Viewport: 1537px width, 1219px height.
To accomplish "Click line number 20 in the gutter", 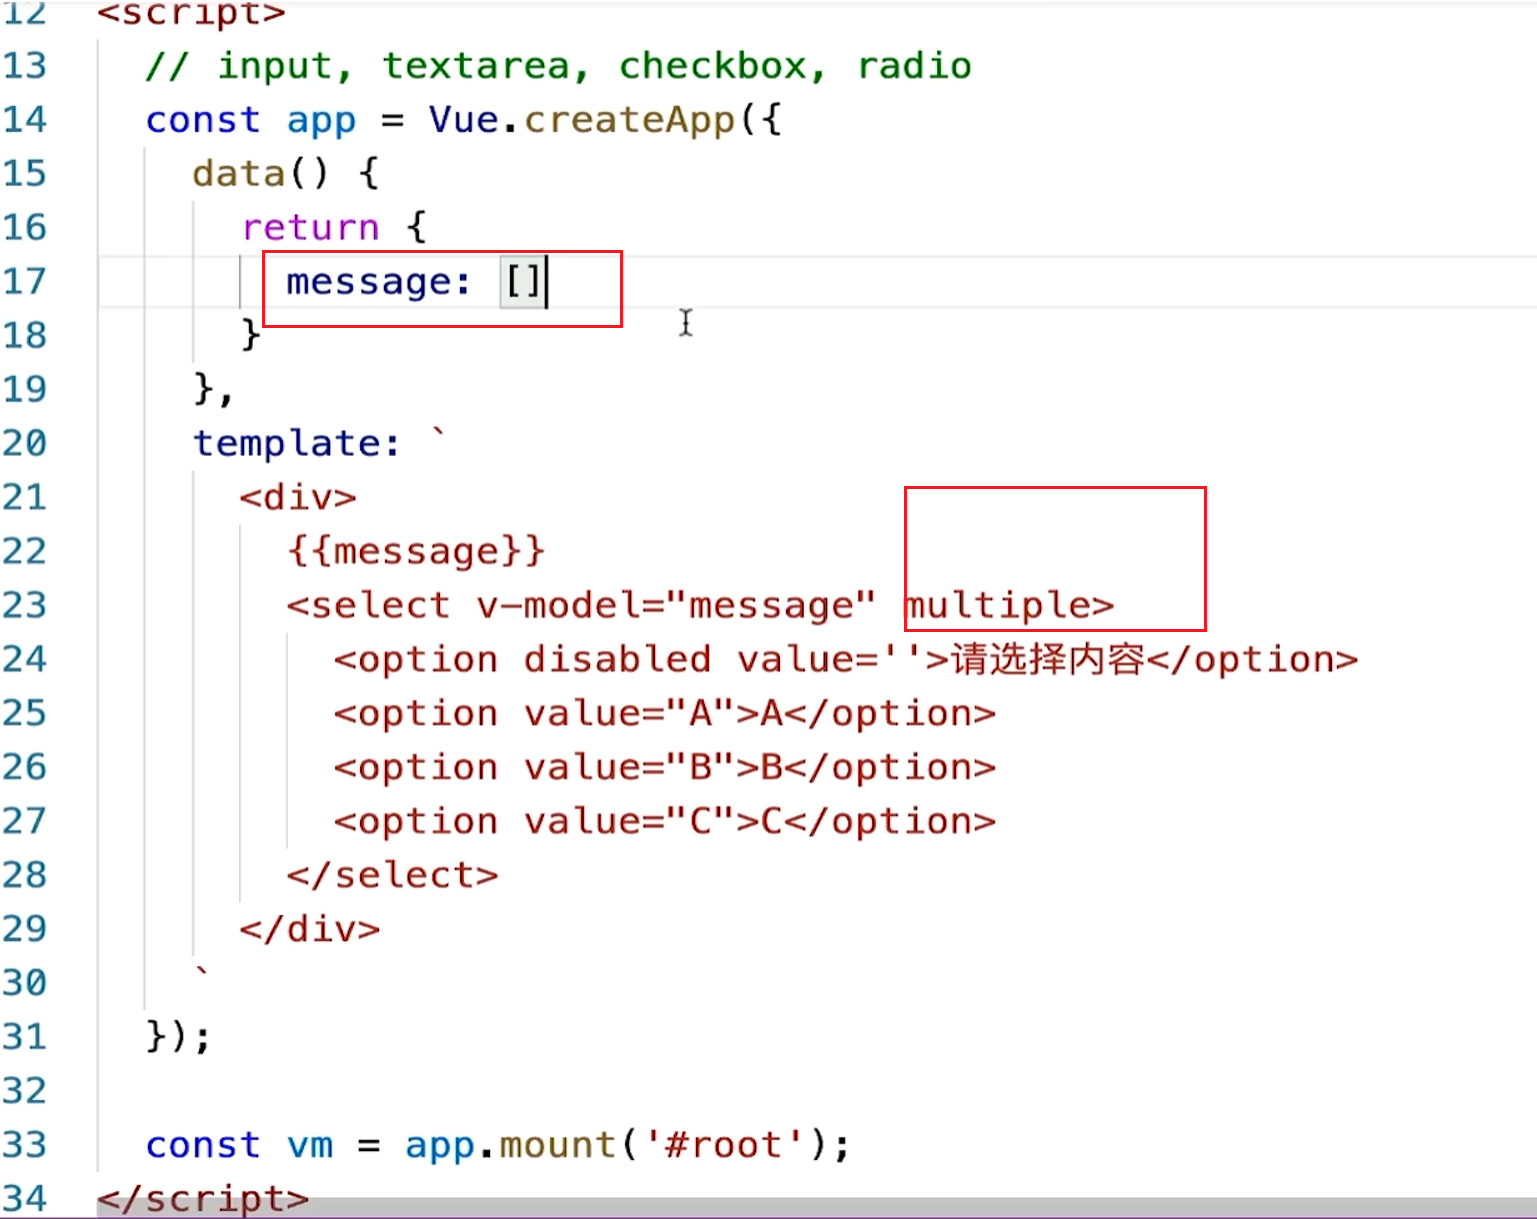I will point(24,444).
